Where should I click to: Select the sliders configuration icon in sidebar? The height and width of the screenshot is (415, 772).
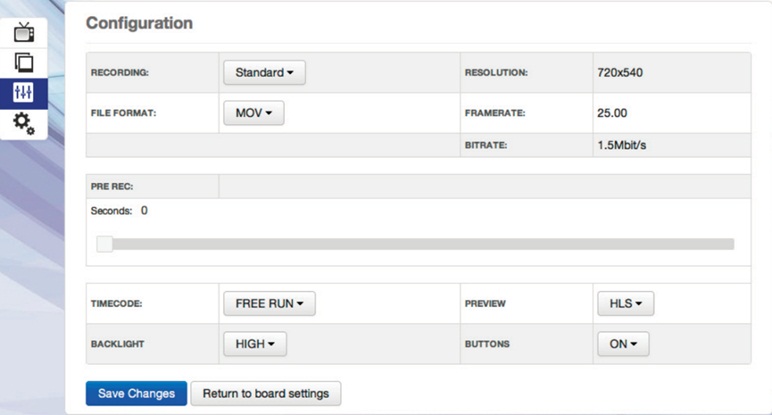click(23, 93)
